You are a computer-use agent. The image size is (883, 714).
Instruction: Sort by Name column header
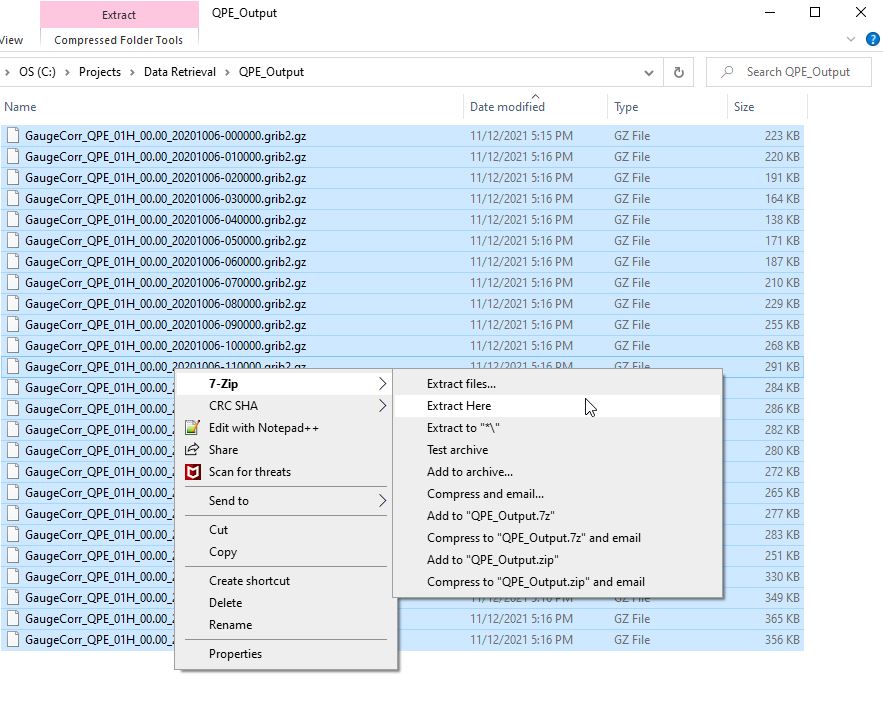[232, 106]
